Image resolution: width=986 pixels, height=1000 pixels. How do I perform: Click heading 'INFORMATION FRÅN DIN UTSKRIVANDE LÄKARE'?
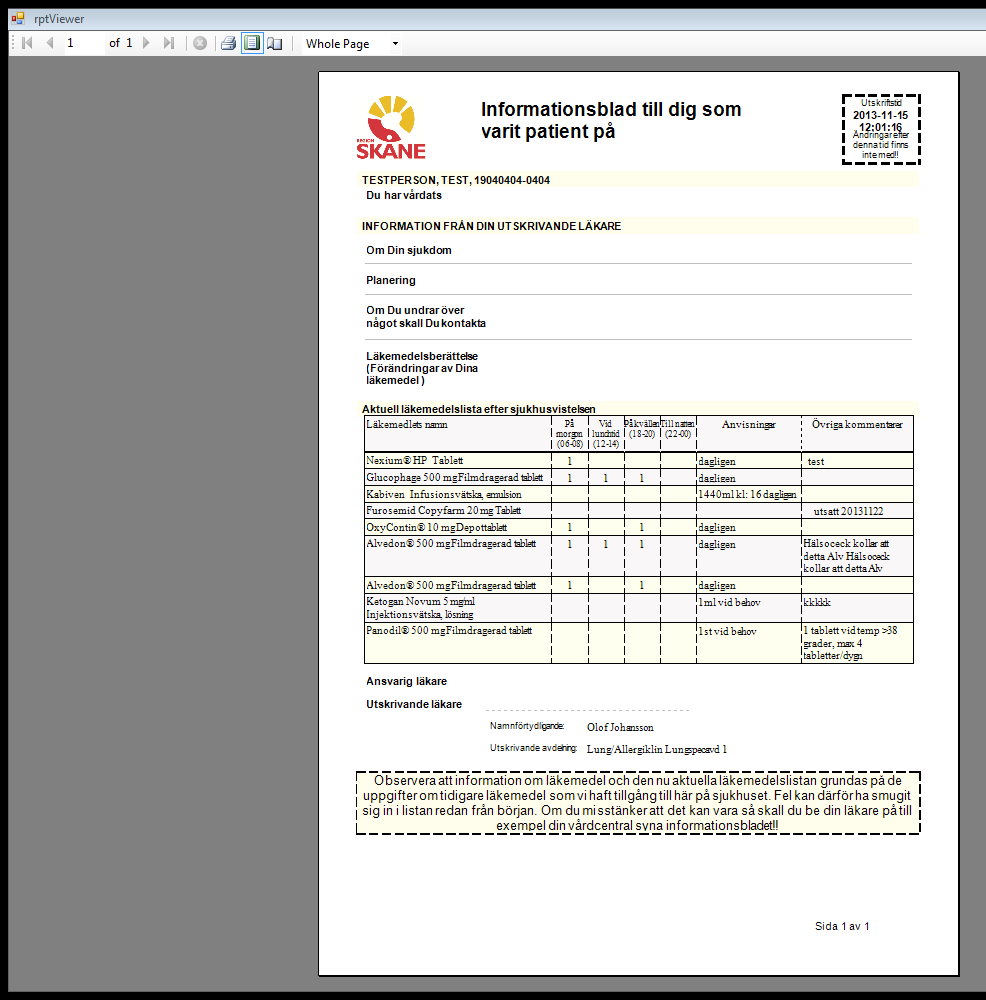[491, 226]
